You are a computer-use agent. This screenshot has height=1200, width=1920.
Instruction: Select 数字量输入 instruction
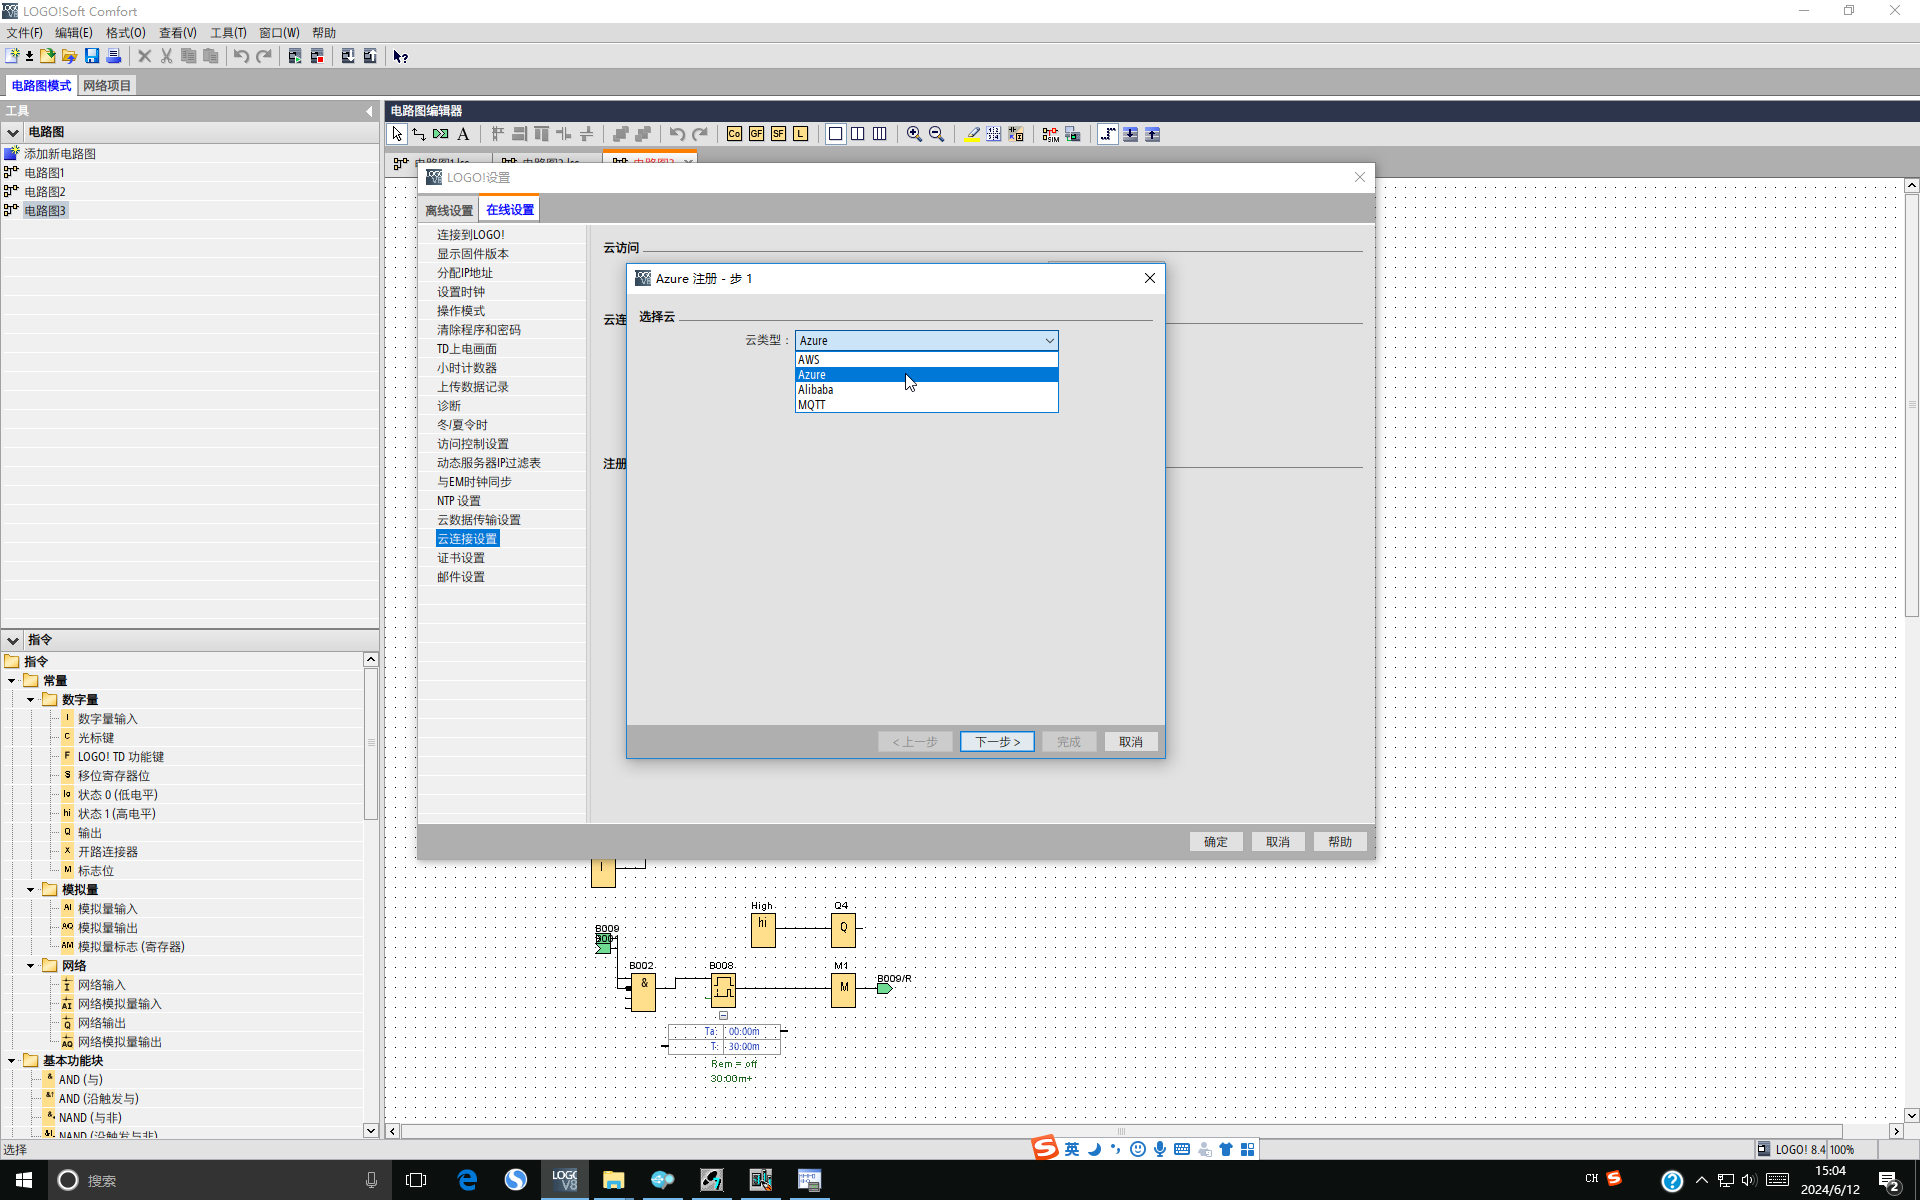tap(108, 719)
